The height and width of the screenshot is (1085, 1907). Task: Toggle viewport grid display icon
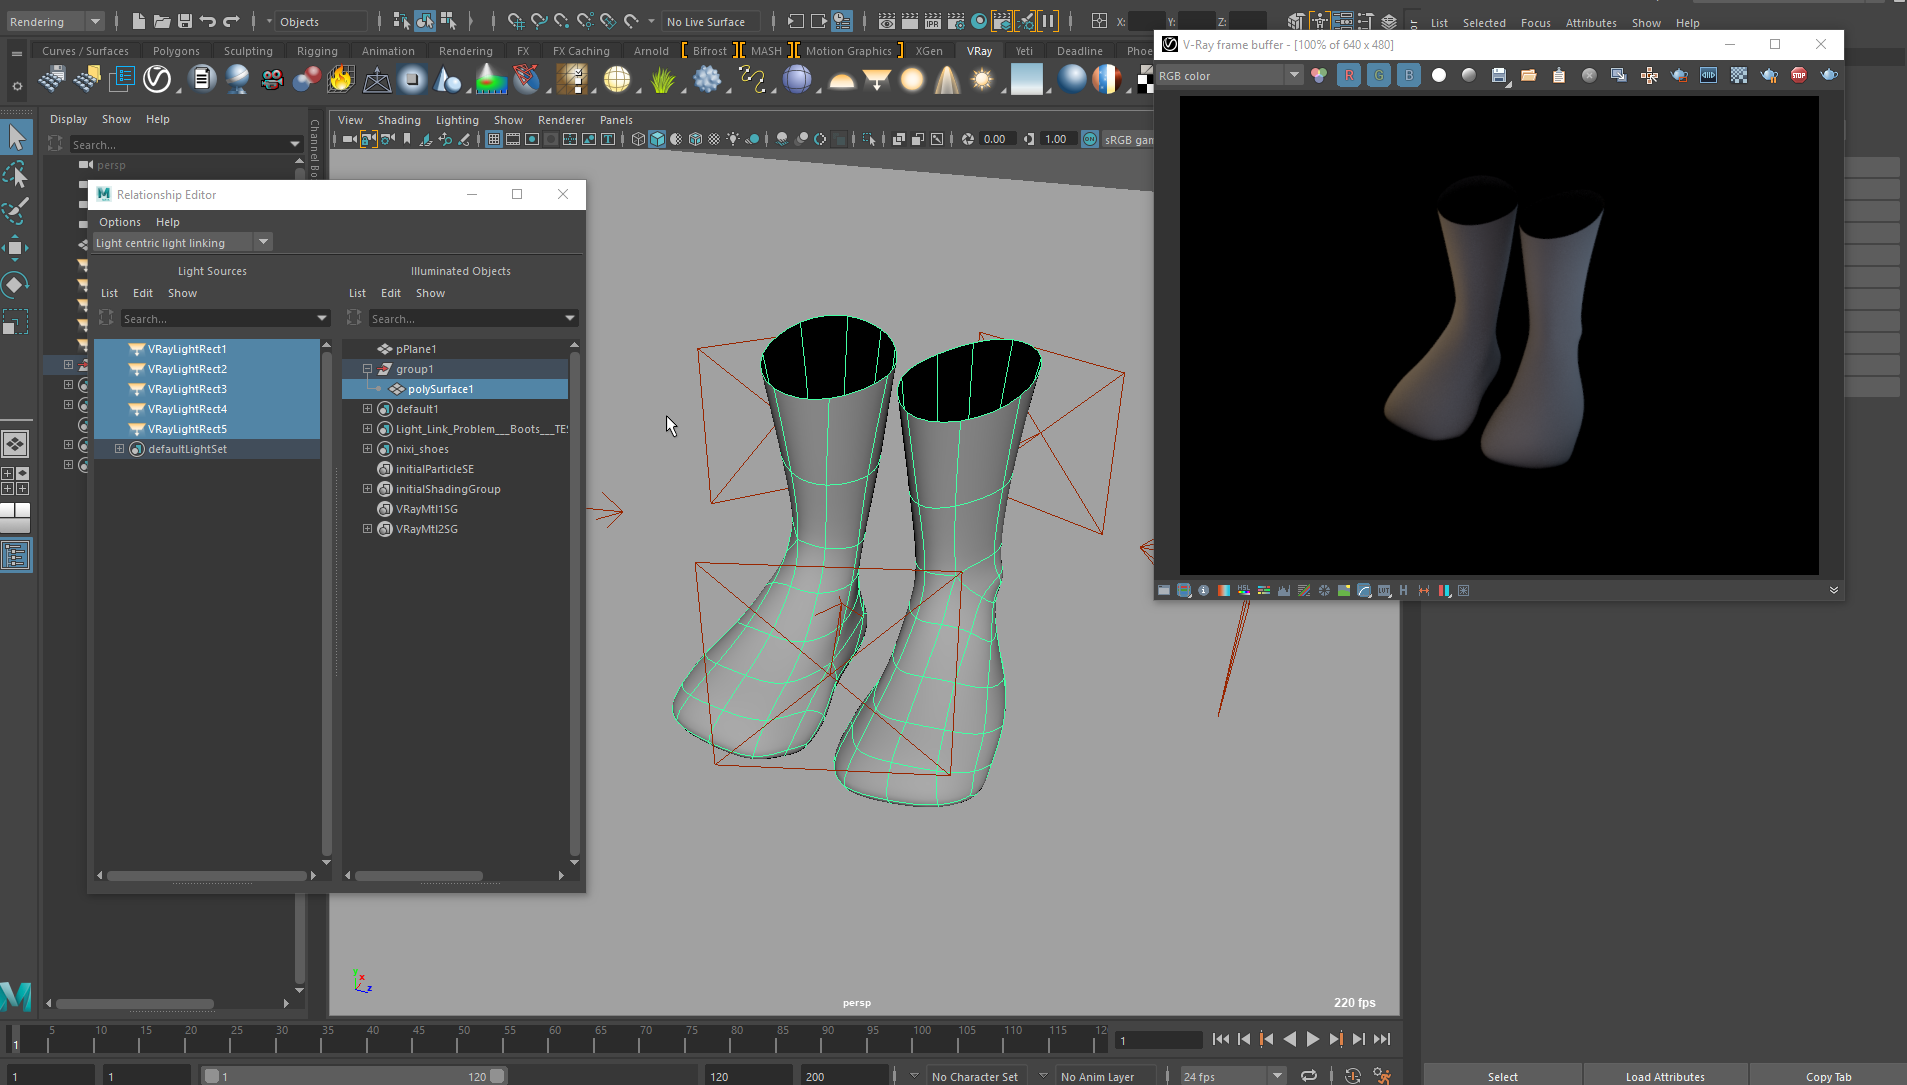coord(494,139)
